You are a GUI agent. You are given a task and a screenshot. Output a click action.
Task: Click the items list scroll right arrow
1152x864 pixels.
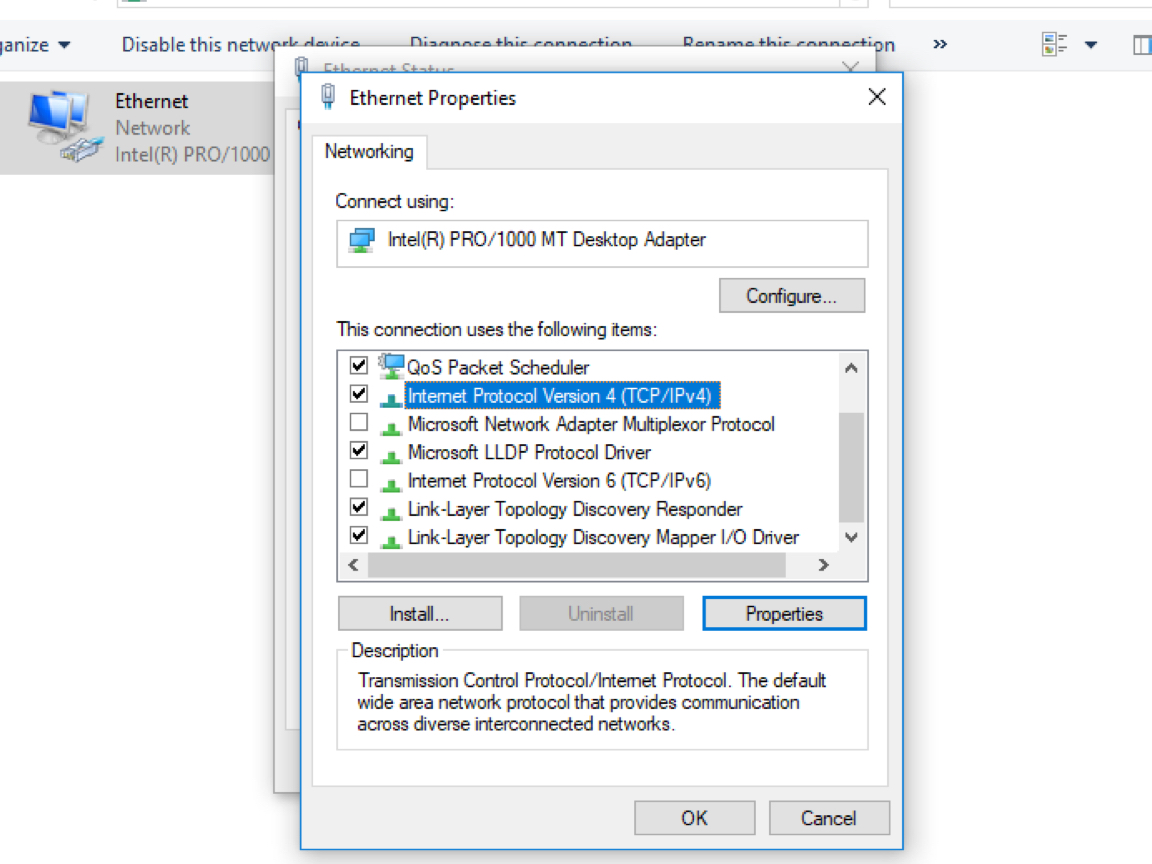point(824,564)
